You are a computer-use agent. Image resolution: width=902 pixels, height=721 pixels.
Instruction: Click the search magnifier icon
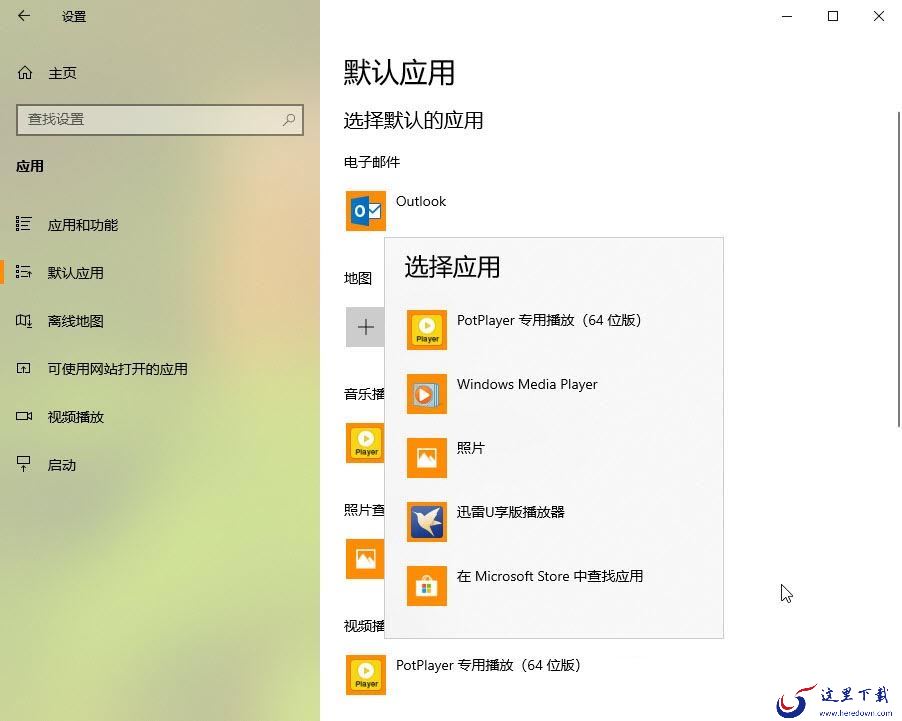[289, 120]
